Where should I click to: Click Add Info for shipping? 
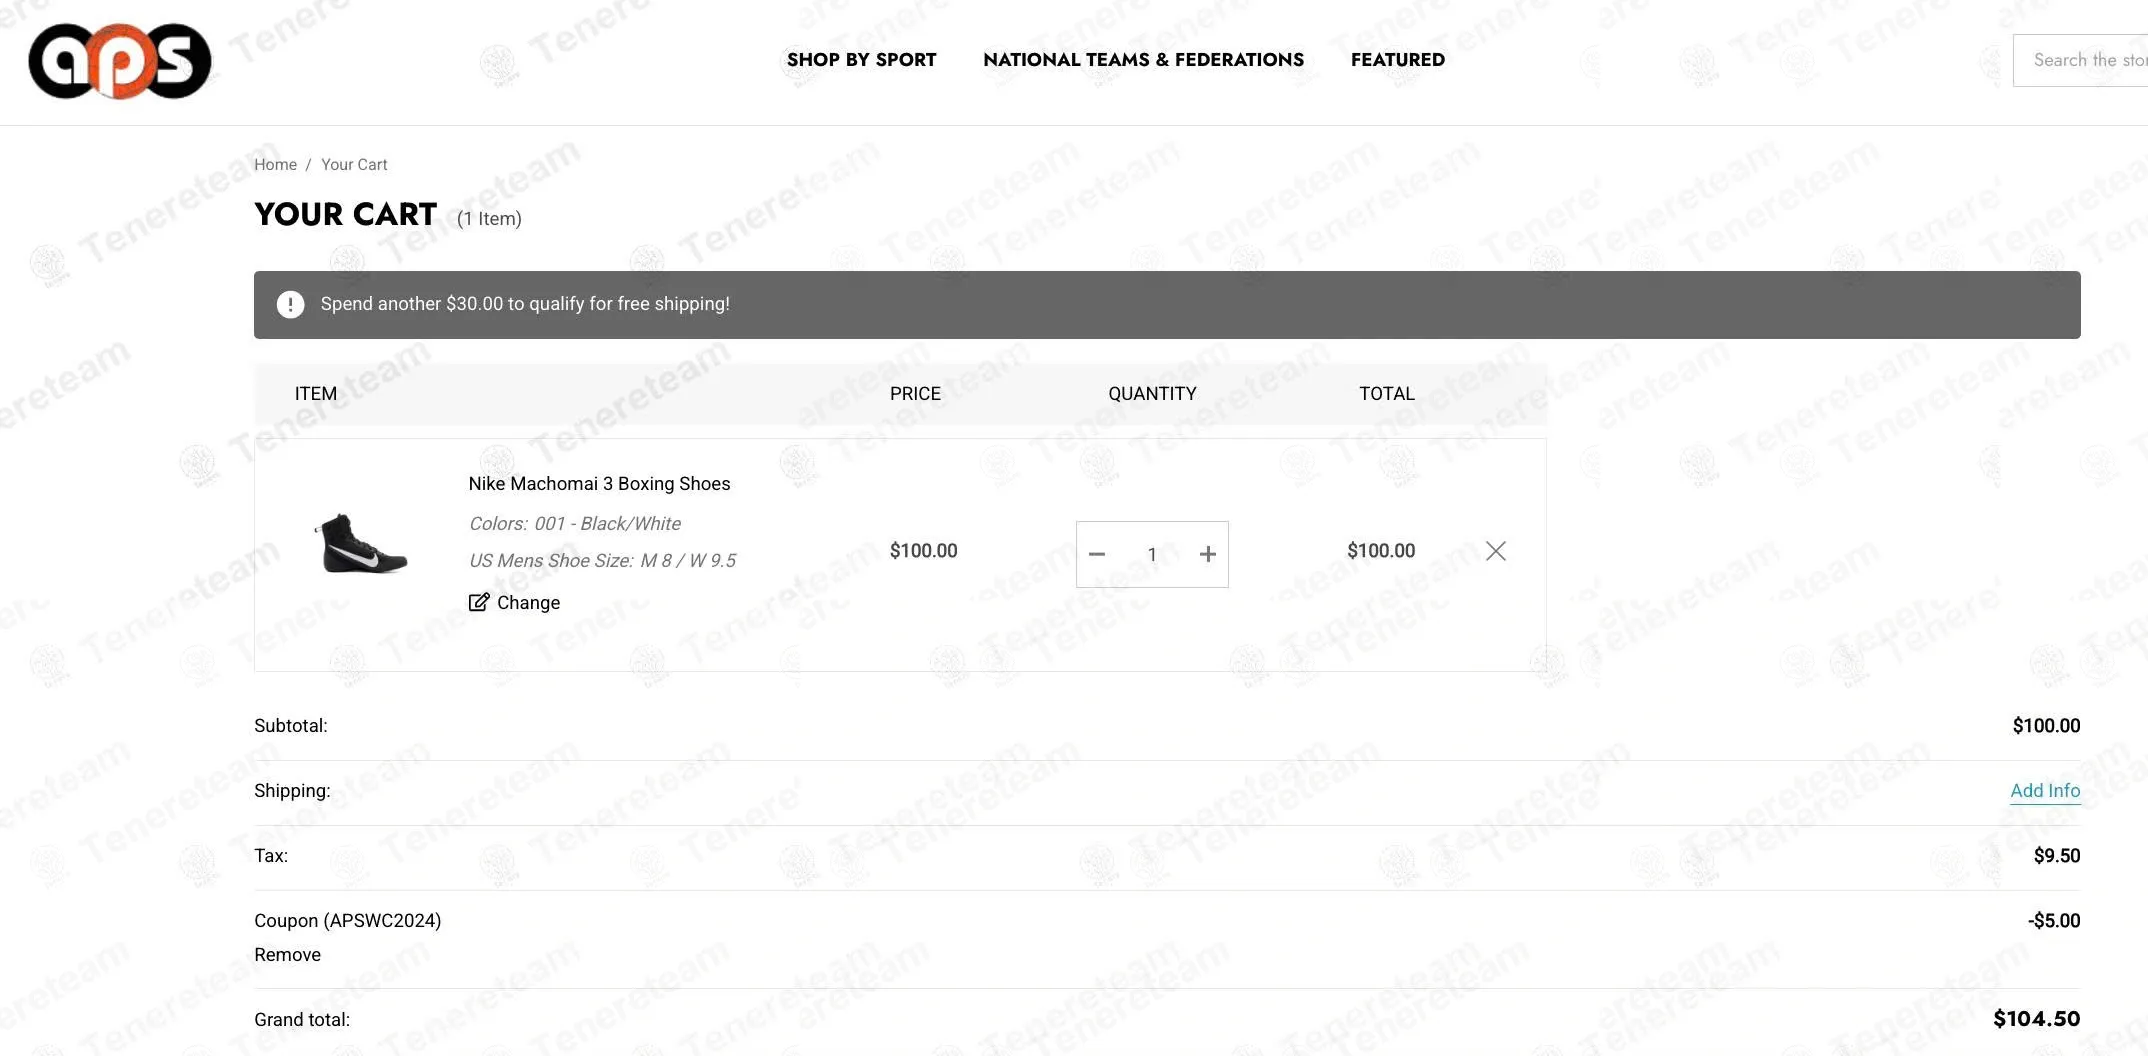click(x=2045, y=791)
